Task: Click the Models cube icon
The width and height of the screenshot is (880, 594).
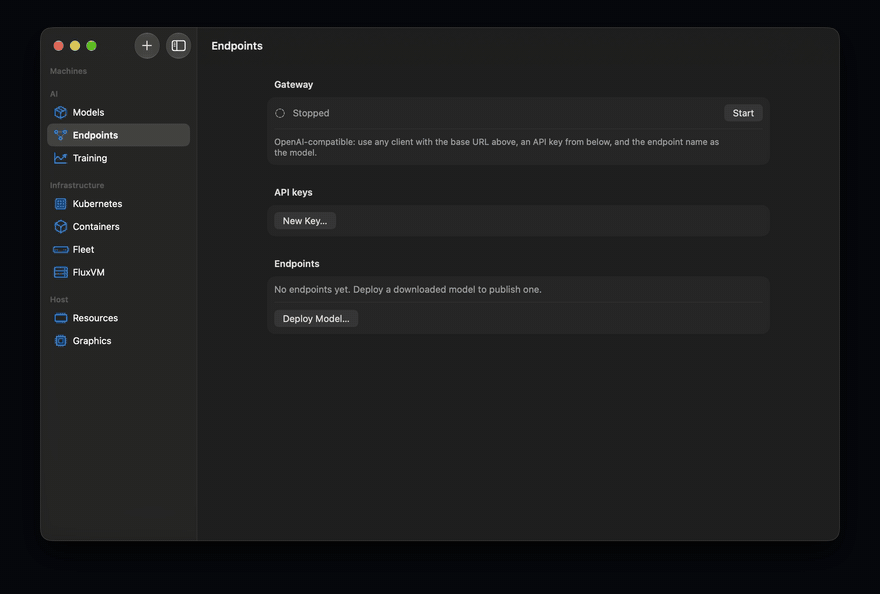Action: tap(60, 112)
